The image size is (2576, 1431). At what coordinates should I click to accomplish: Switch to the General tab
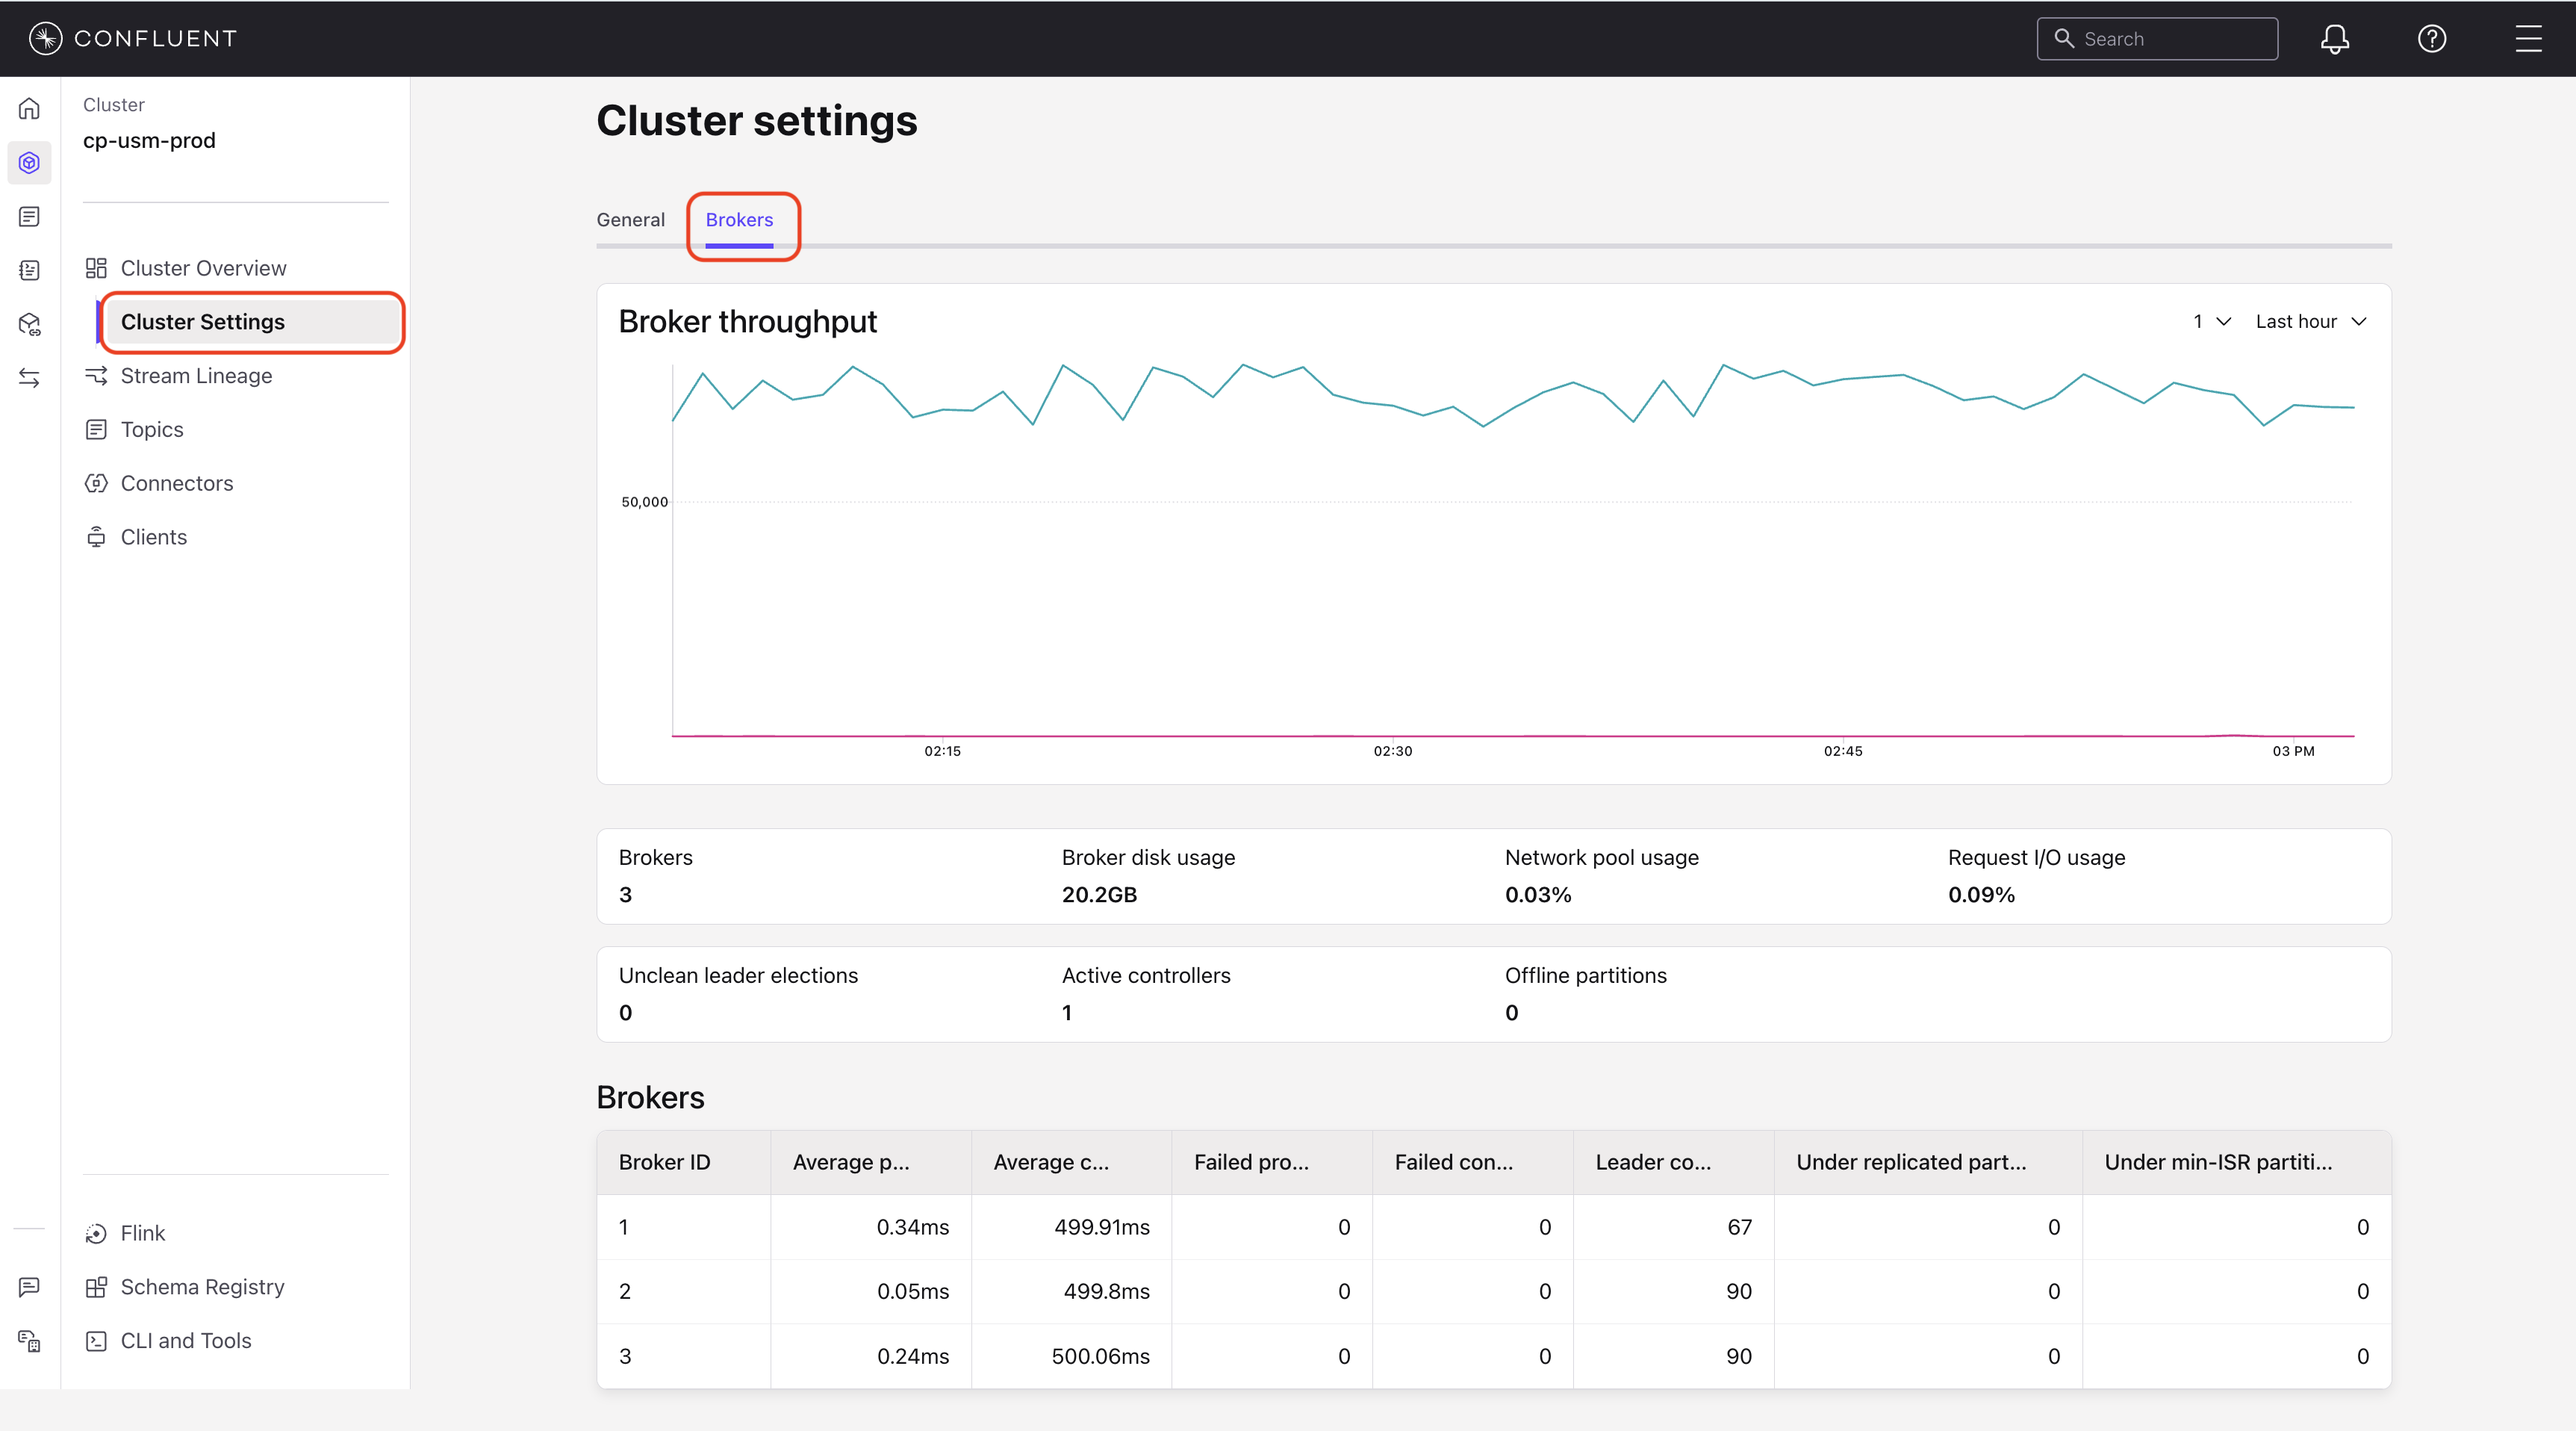click(x=630, y=220)
